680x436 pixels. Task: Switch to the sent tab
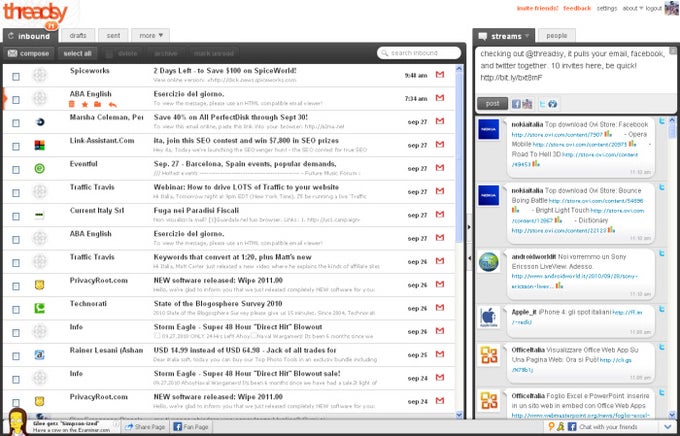[113, 36]
